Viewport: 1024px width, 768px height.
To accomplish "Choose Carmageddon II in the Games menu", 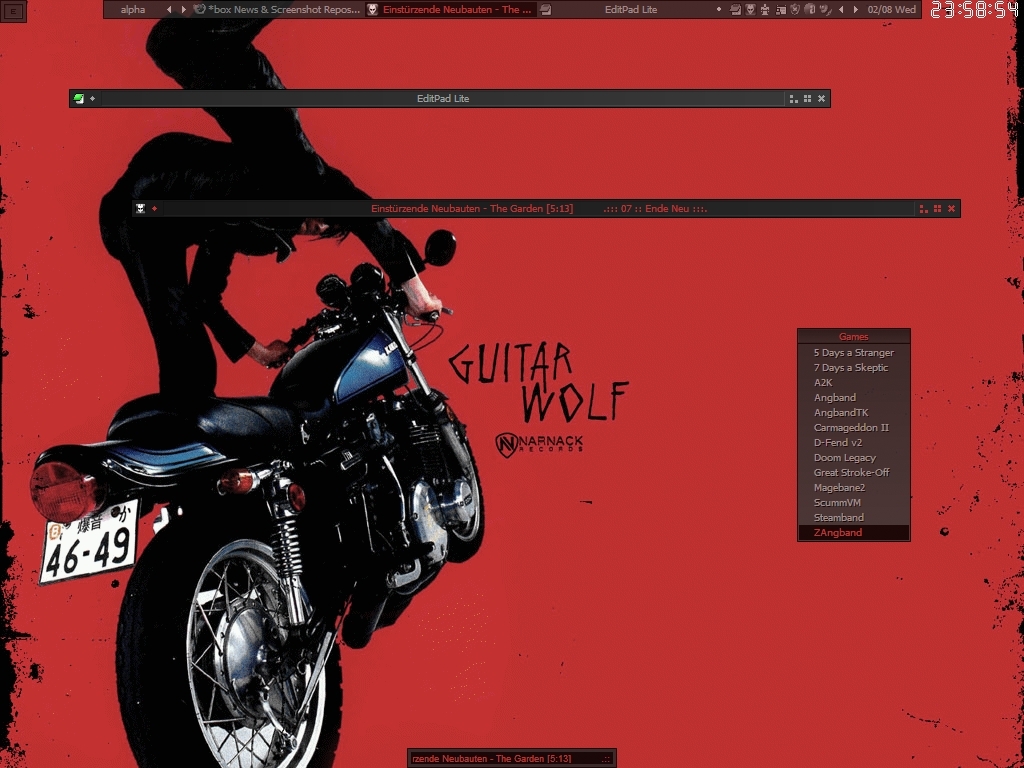I will 851,428.
